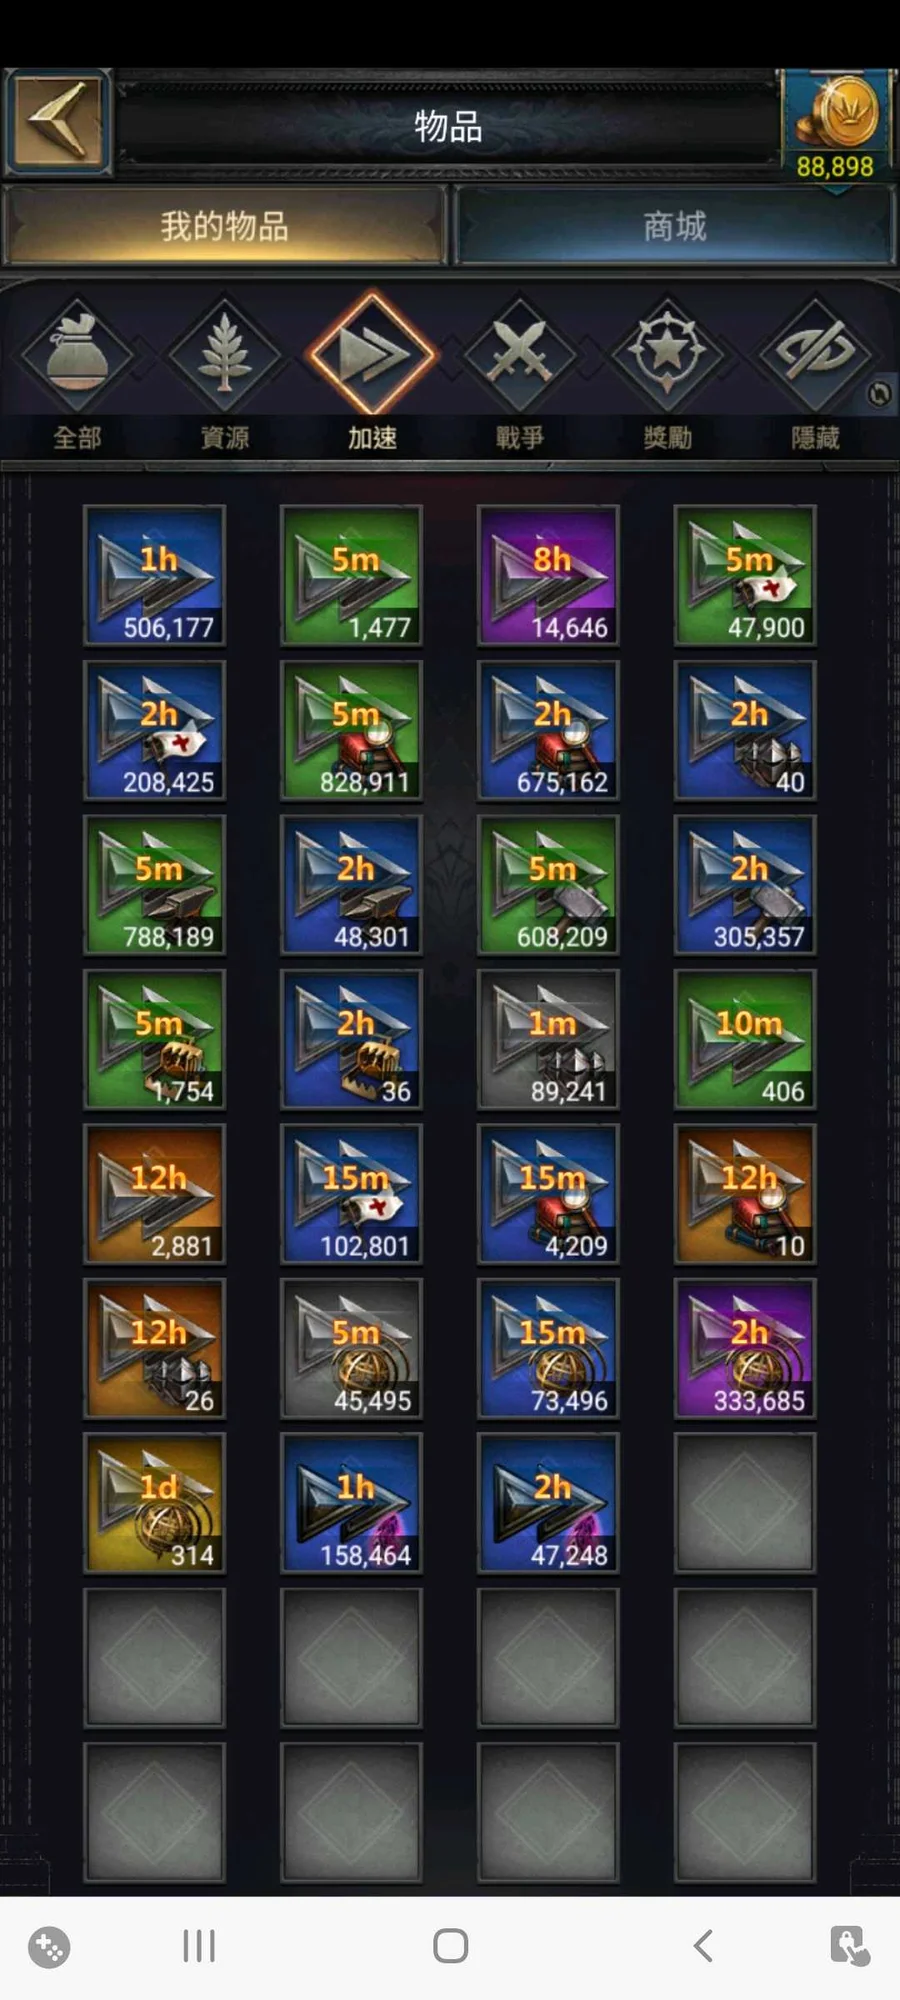Switch to the 商城 shop tab
This screenshot has height=2000, width=900.
coord(674,226)
